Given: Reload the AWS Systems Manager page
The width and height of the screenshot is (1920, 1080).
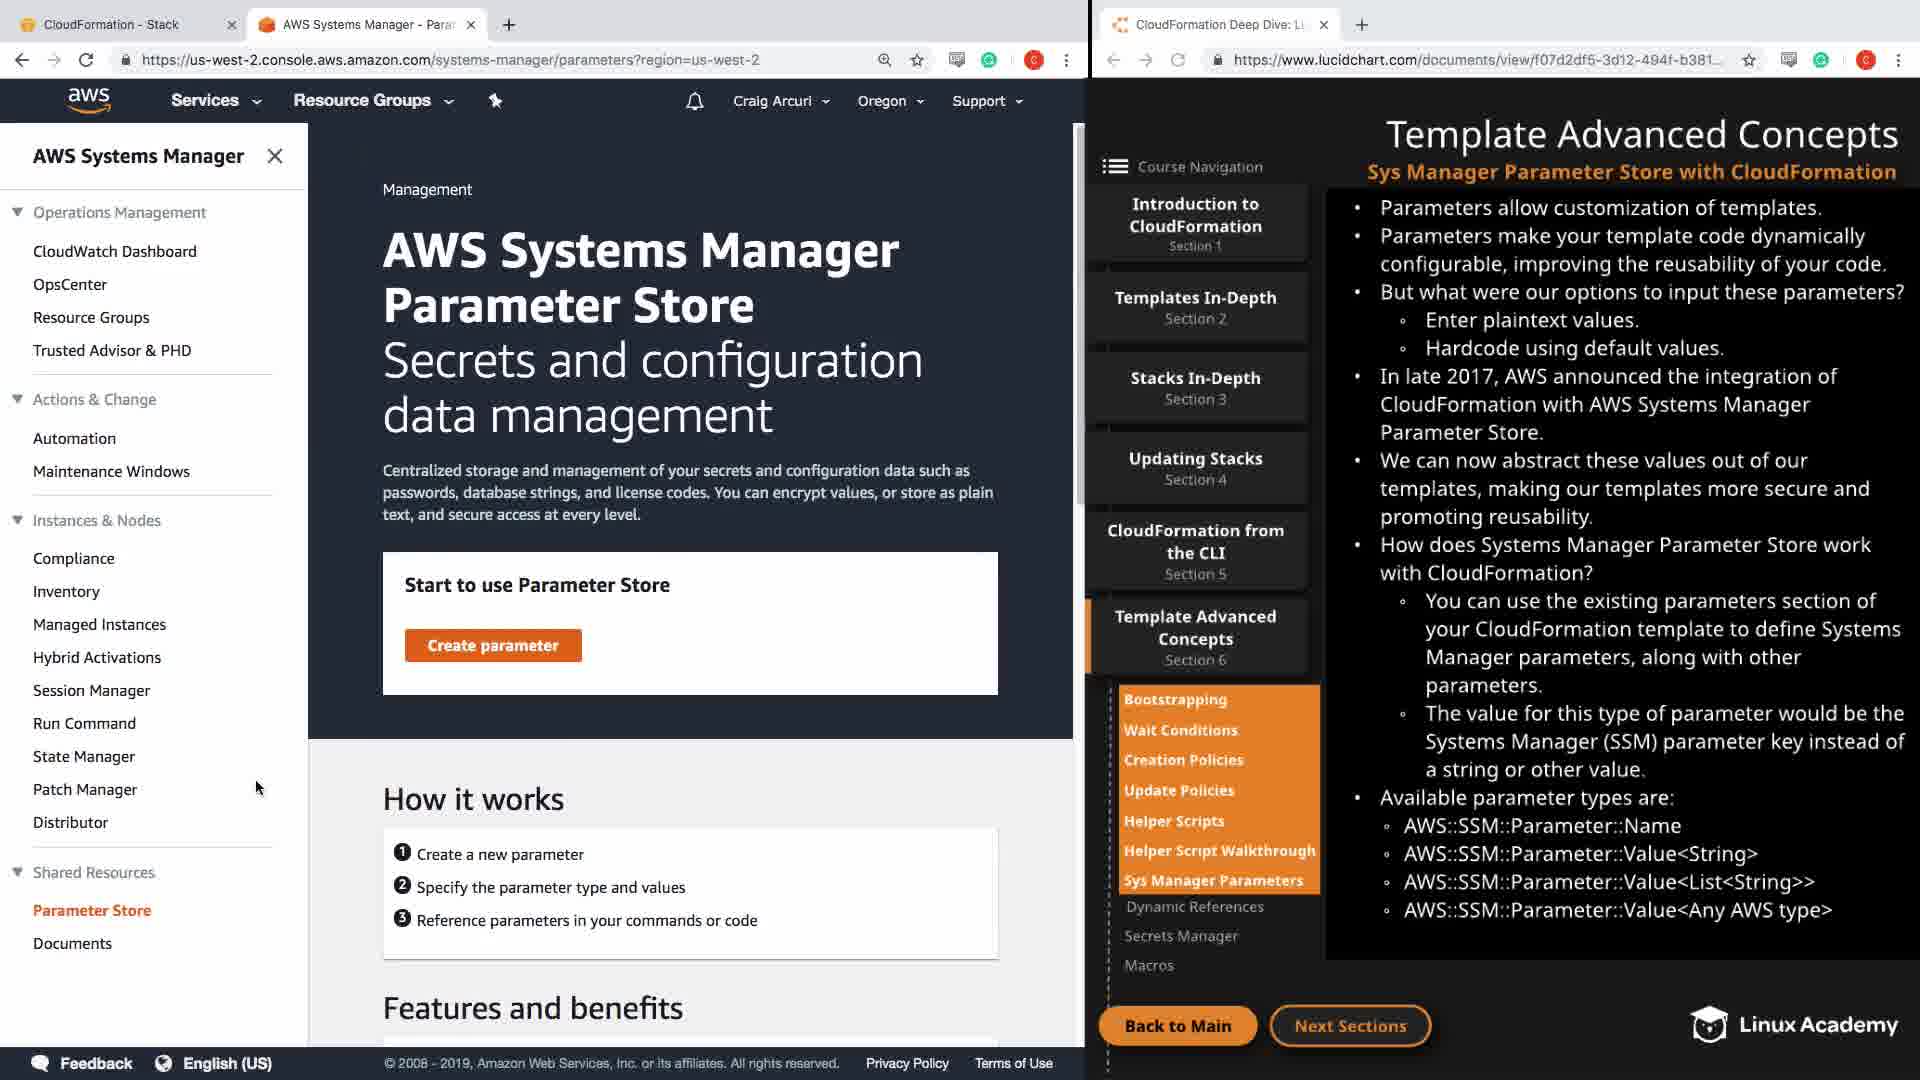Looking at the screenshot, I should coord(86,60).
